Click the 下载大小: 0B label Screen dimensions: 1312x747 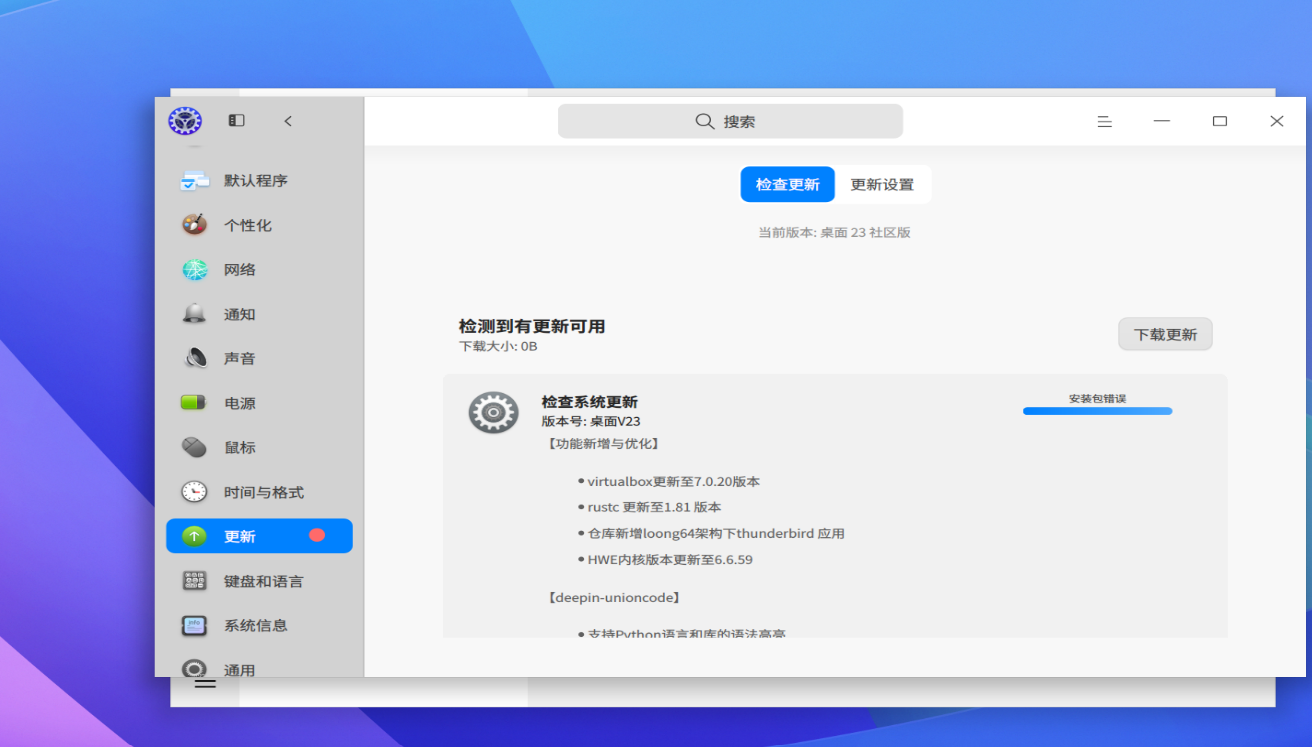(x=498, y=346)
